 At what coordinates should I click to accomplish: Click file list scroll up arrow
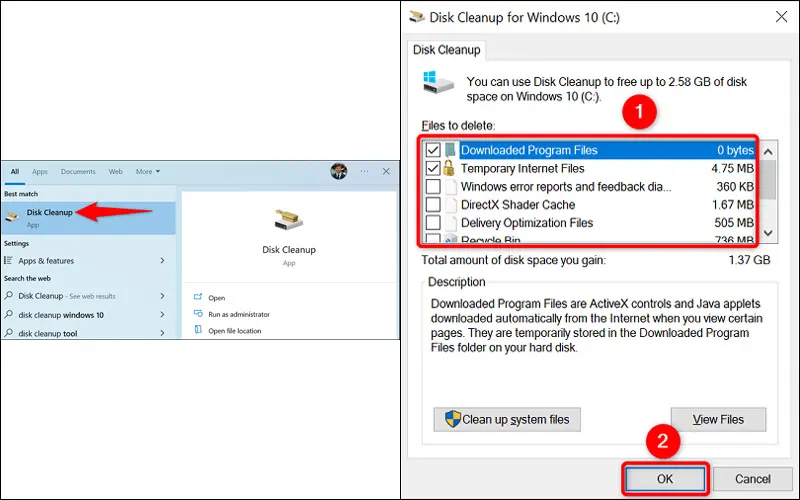click(x=768, y=152)
